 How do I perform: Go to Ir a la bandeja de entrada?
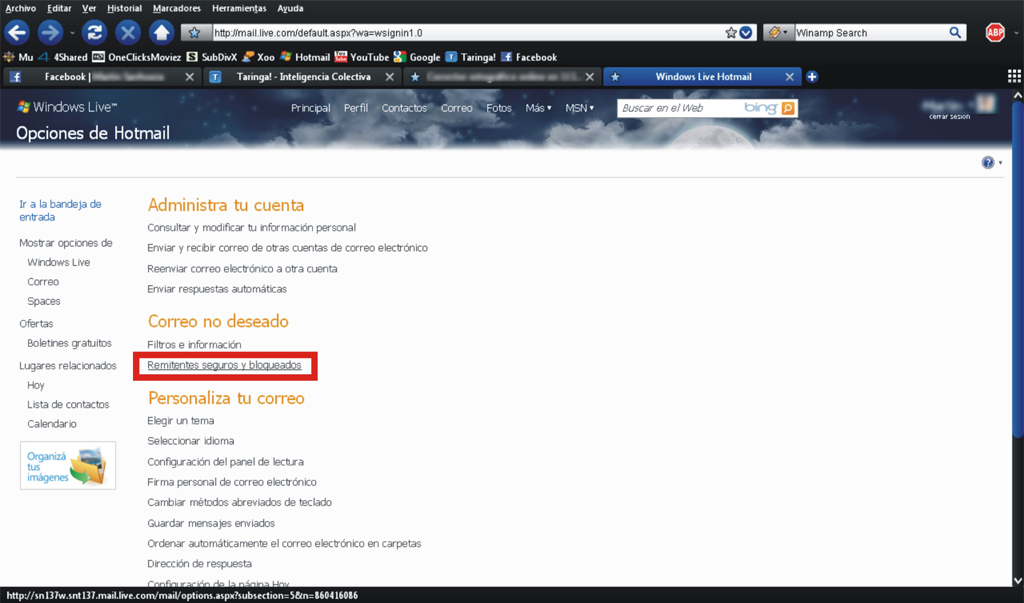point(60,210)
